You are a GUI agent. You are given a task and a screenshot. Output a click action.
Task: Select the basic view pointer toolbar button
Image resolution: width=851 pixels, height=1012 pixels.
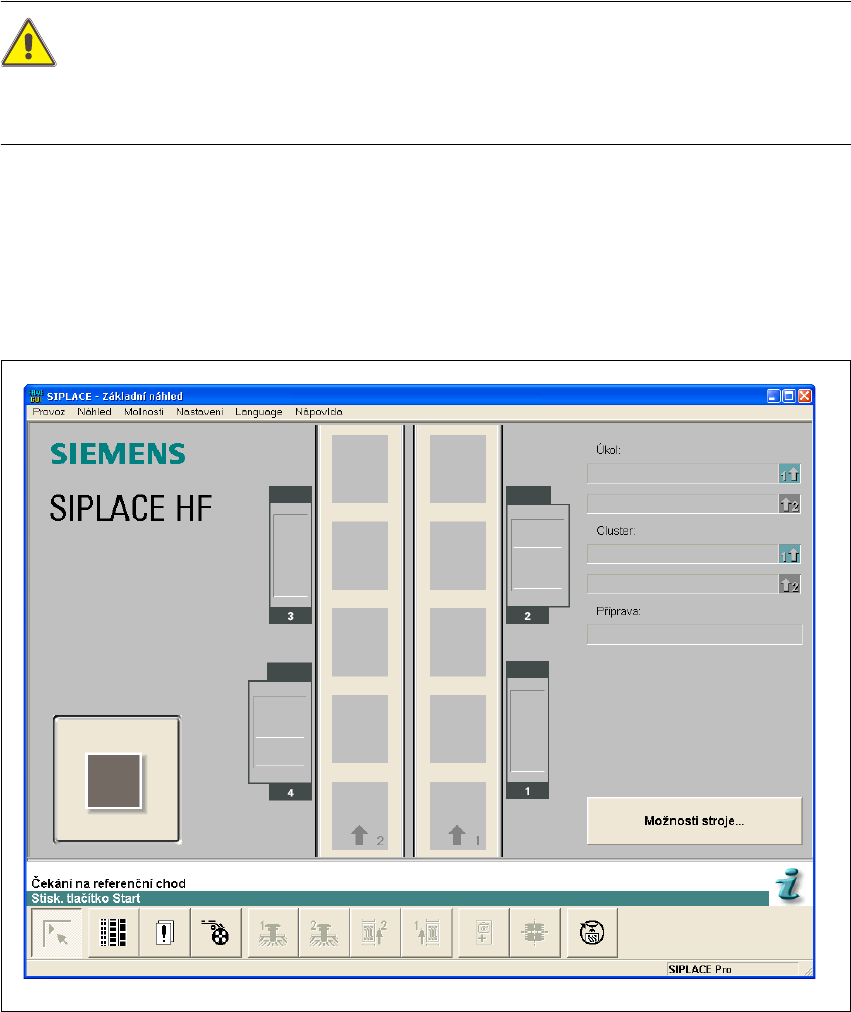pyautogui.click(x=57, y=933)
